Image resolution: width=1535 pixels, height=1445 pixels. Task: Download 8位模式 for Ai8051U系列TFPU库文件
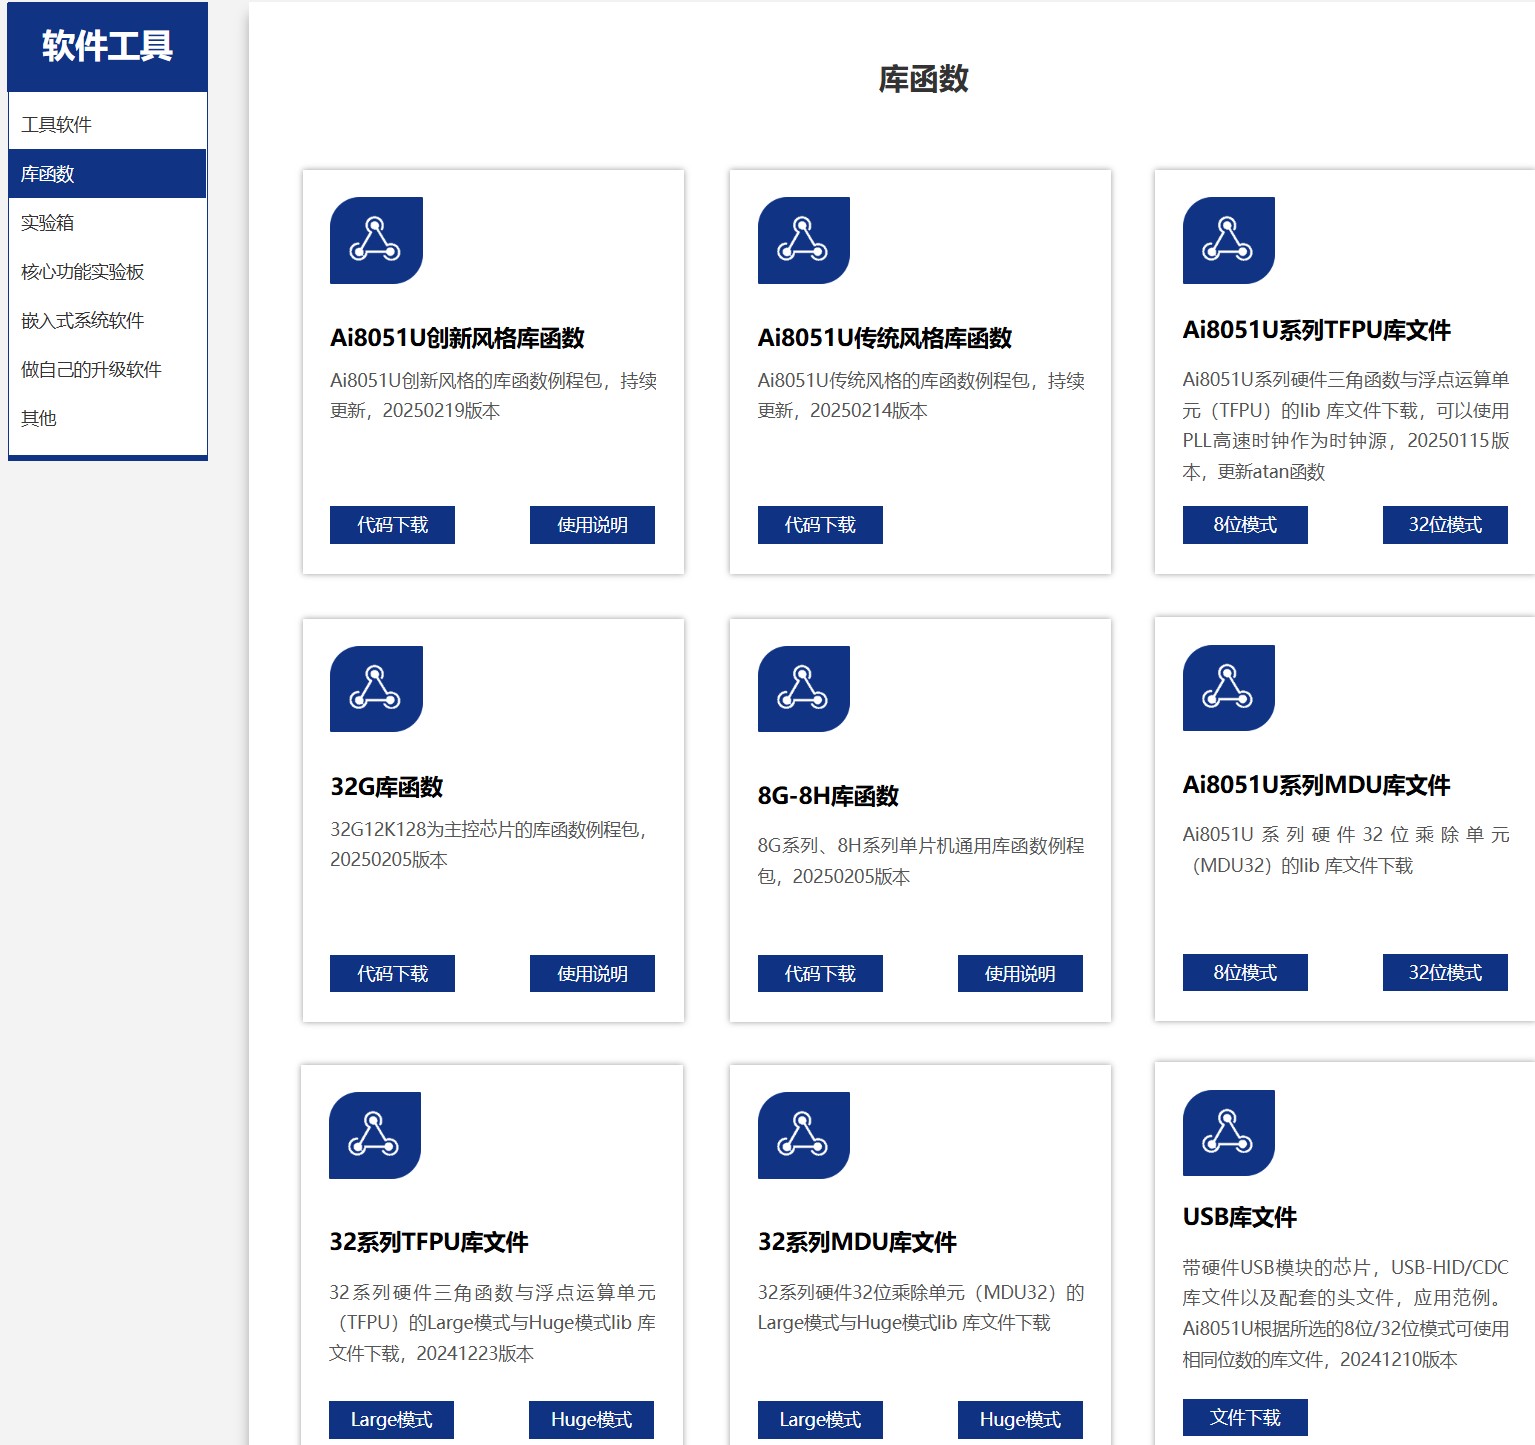click(1245, 525)
